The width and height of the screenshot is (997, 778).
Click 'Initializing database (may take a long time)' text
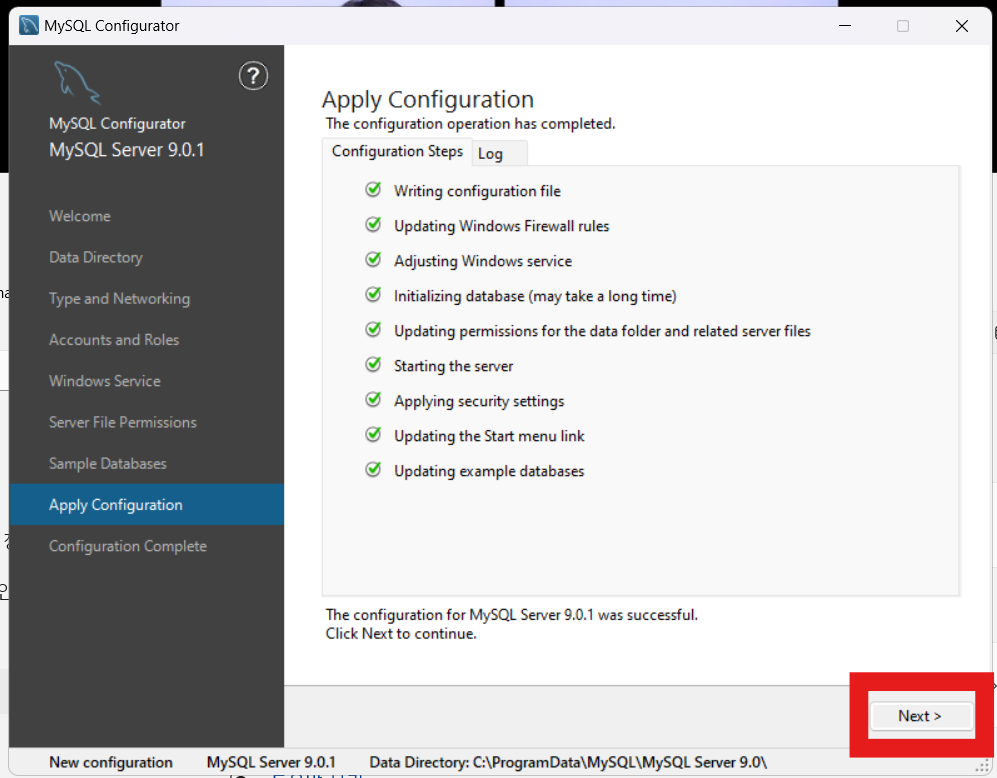tap(535, 296)
